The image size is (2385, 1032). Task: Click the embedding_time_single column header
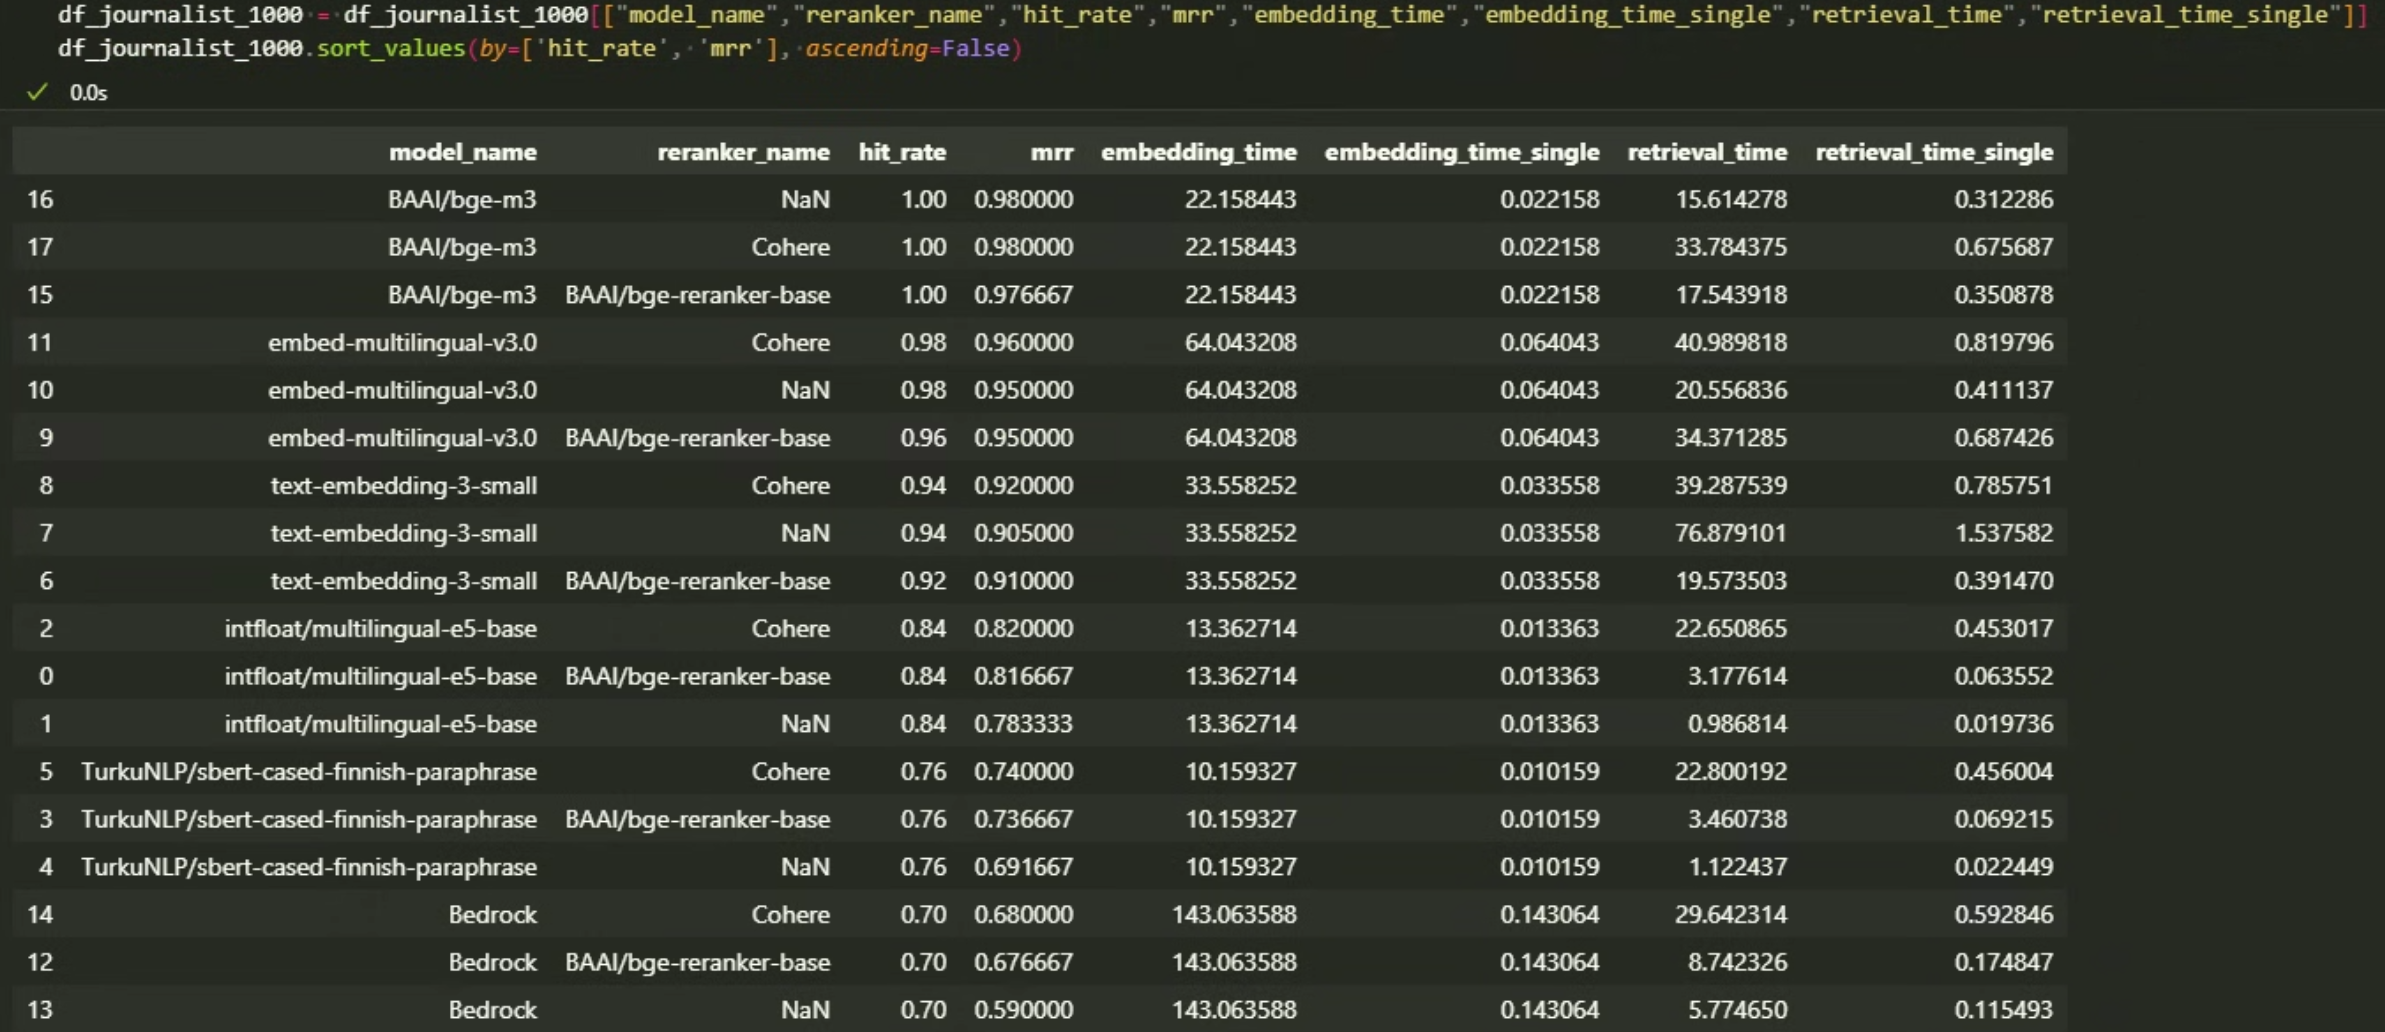[1462, 152]
